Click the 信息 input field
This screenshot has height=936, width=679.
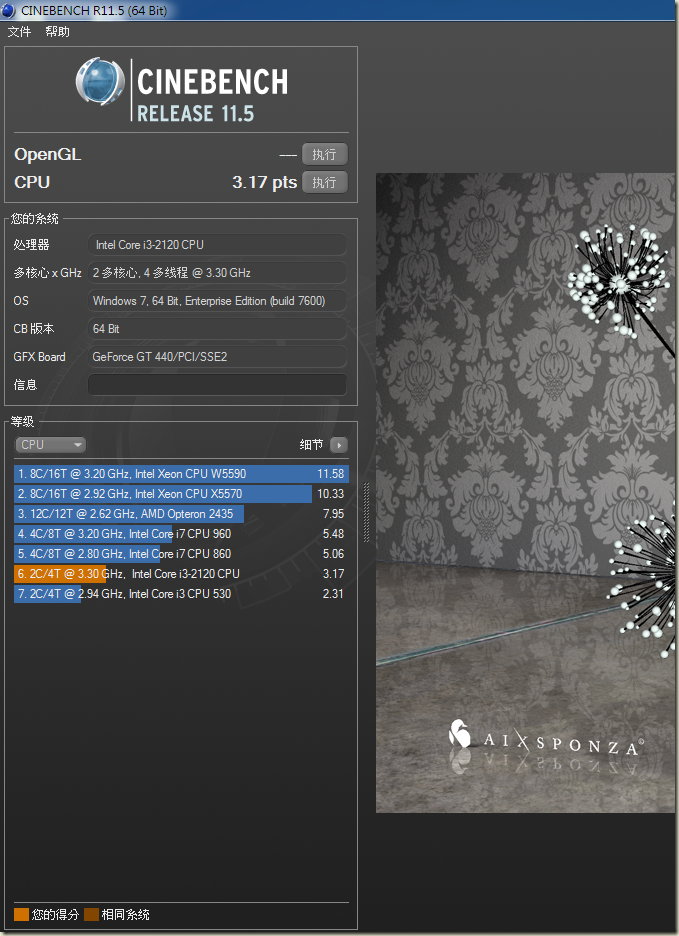(x=217, y=384)
